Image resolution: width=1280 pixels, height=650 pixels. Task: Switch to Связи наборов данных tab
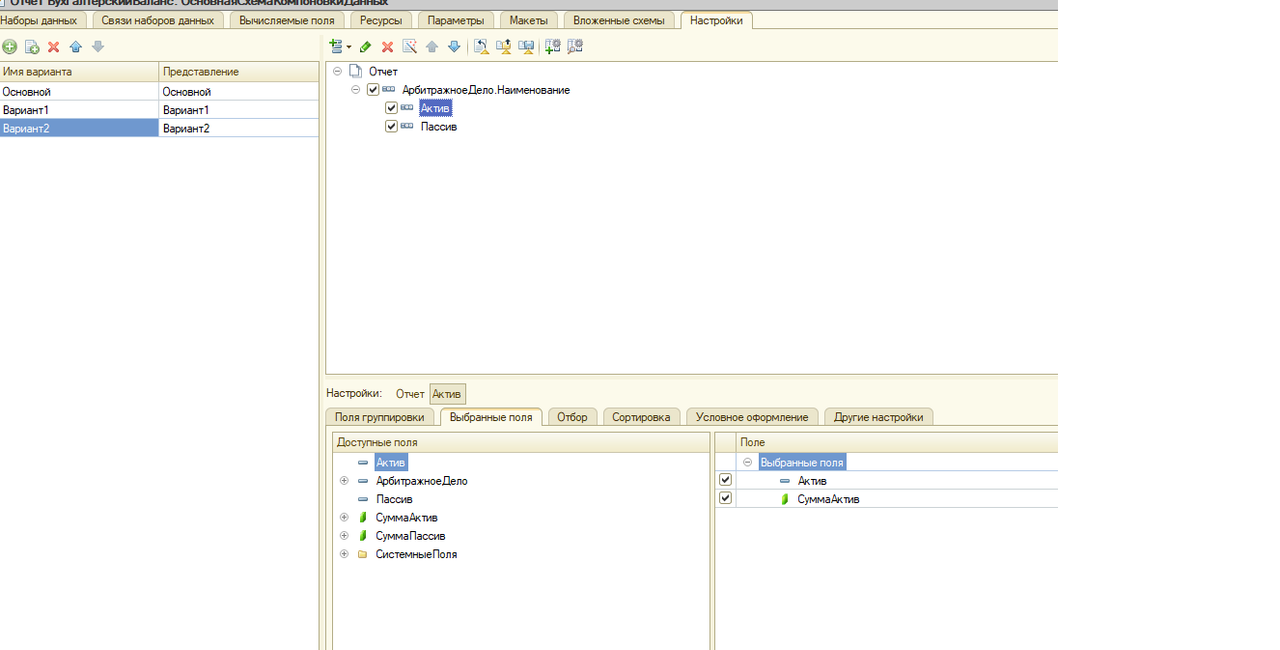tap(158, 20)
